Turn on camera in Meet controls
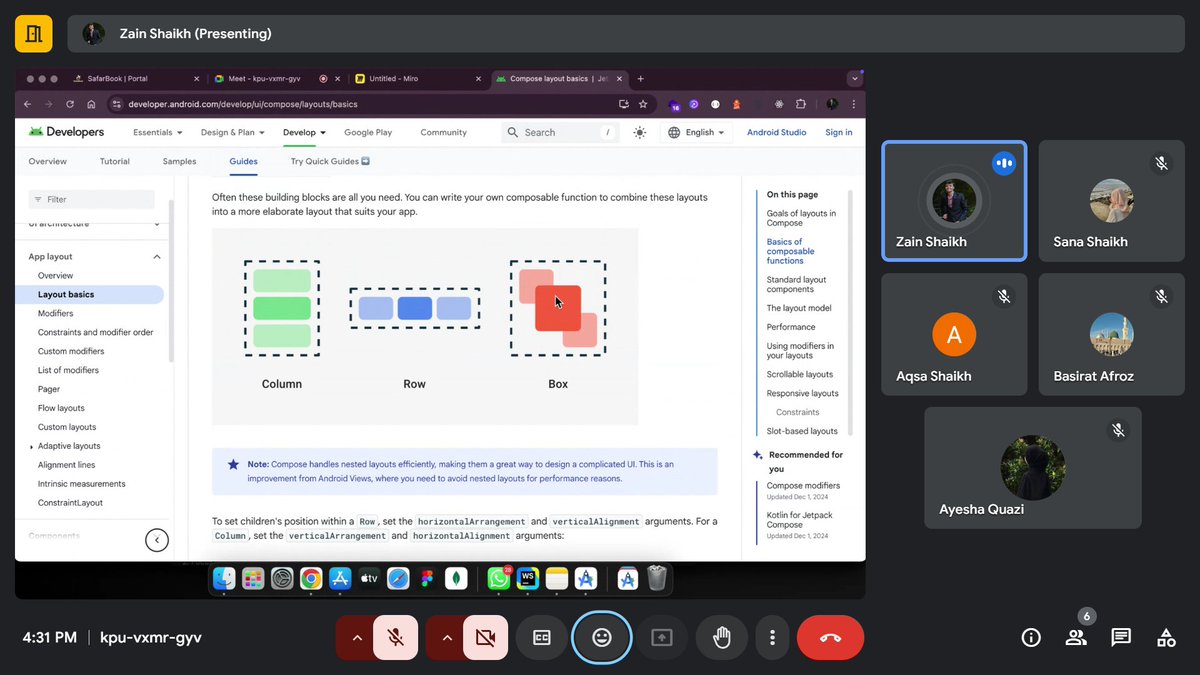 click(x=485, y=637)
